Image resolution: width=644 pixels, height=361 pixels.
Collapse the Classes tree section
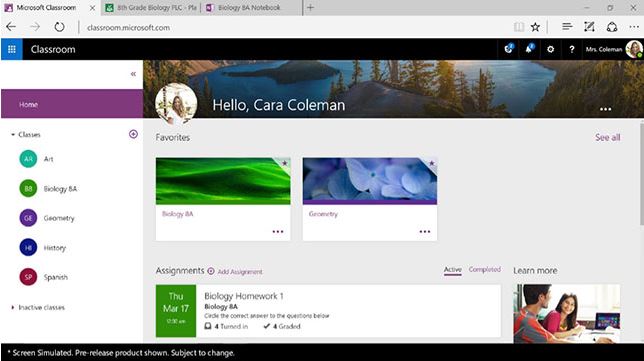[13, 134]
